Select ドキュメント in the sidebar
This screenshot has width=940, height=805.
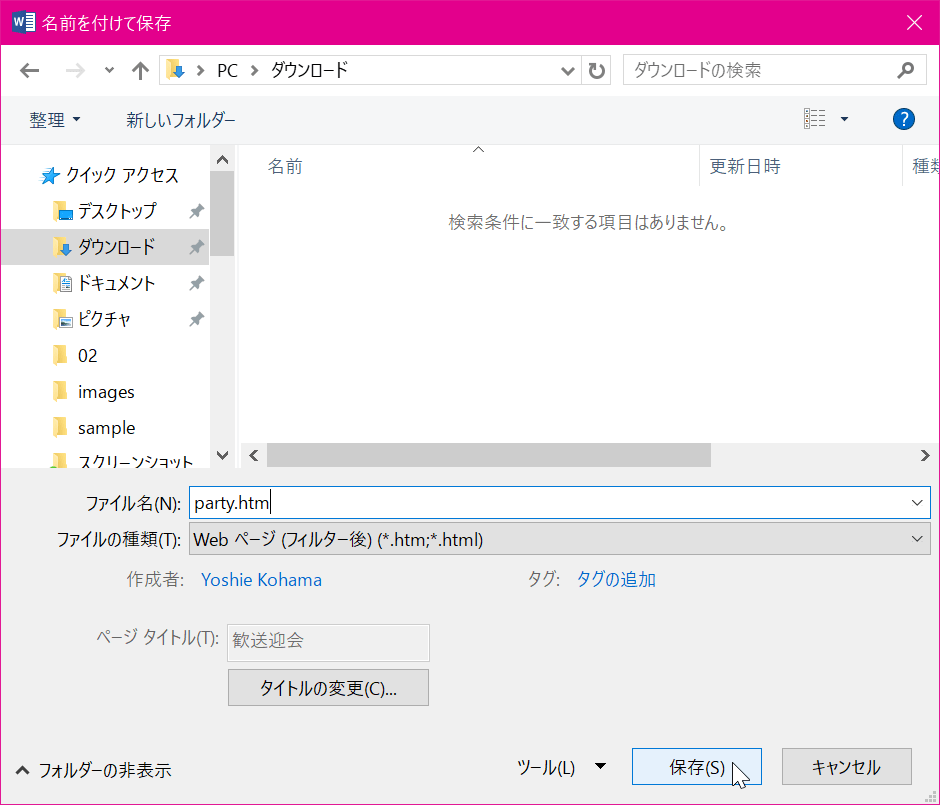[104, 283]
